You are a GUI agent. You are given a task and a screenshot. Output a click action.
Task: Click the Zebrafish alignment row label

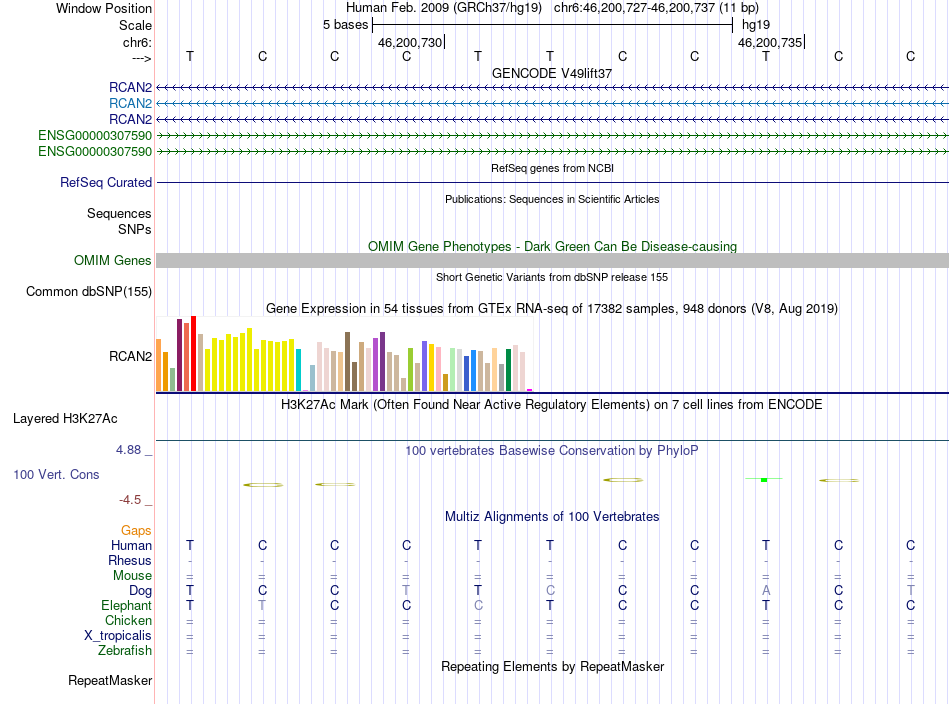point(125,651)
